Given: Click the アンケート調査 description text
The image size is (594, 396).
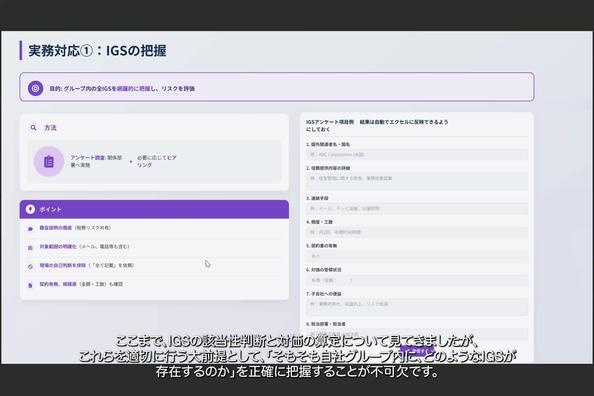Looking at the screenshot, I should 96,161.
